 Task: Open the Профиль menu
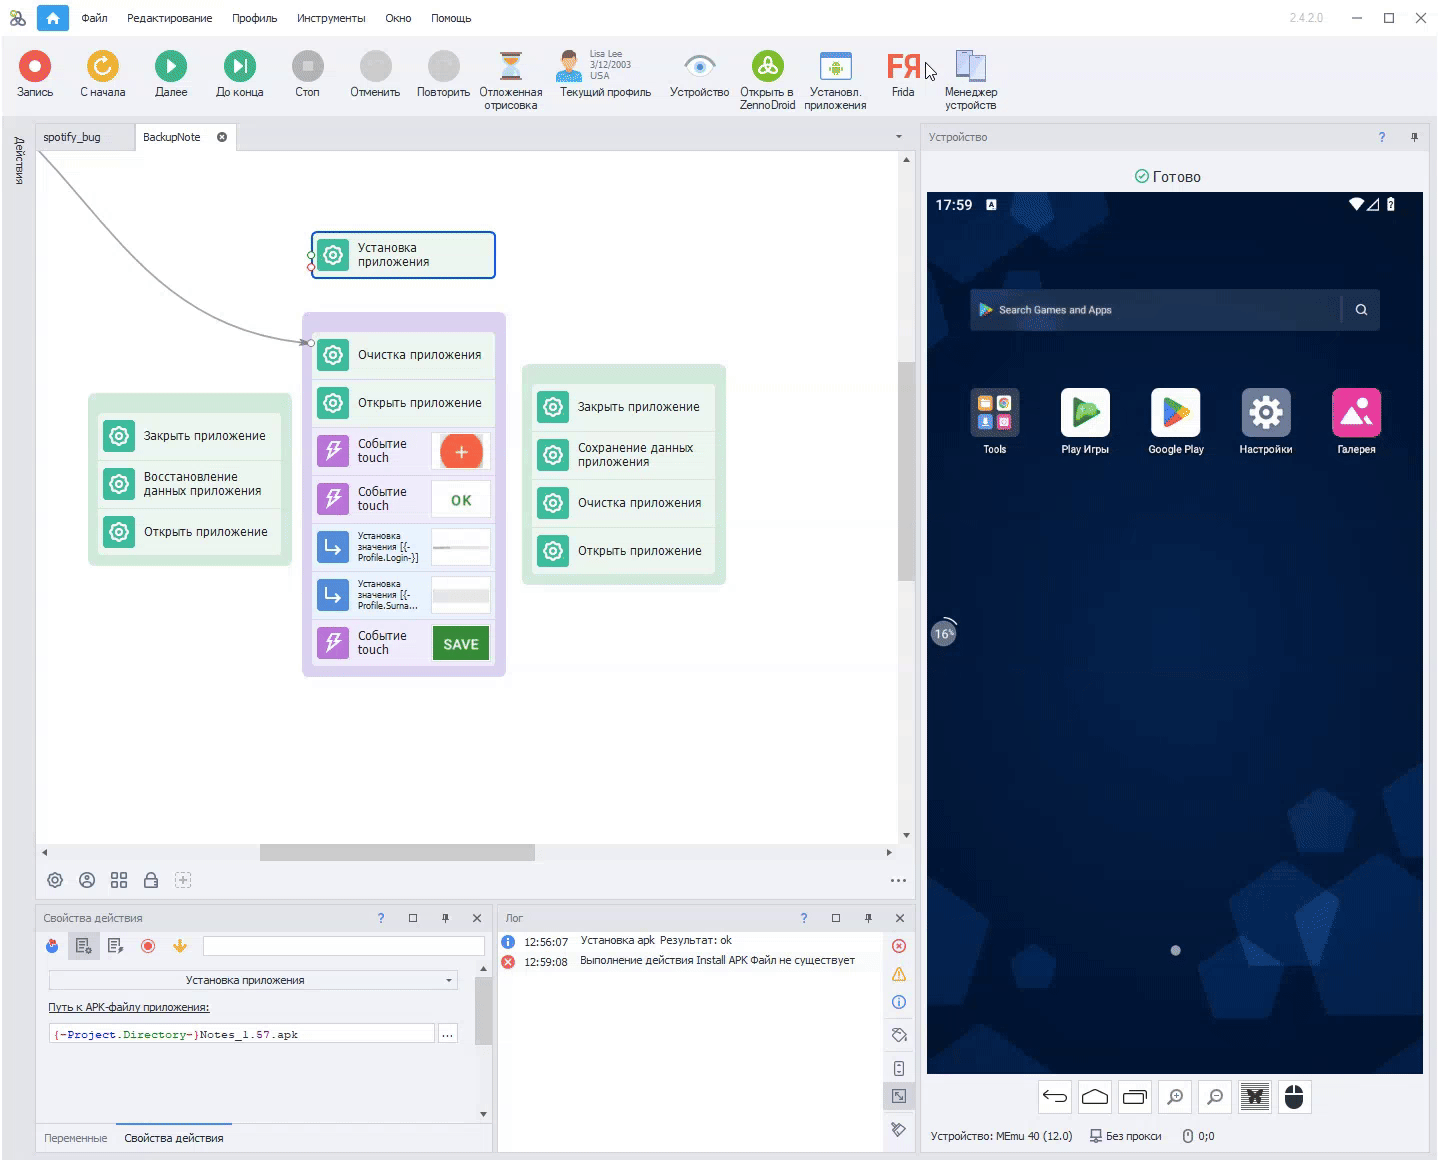[254, 18]
